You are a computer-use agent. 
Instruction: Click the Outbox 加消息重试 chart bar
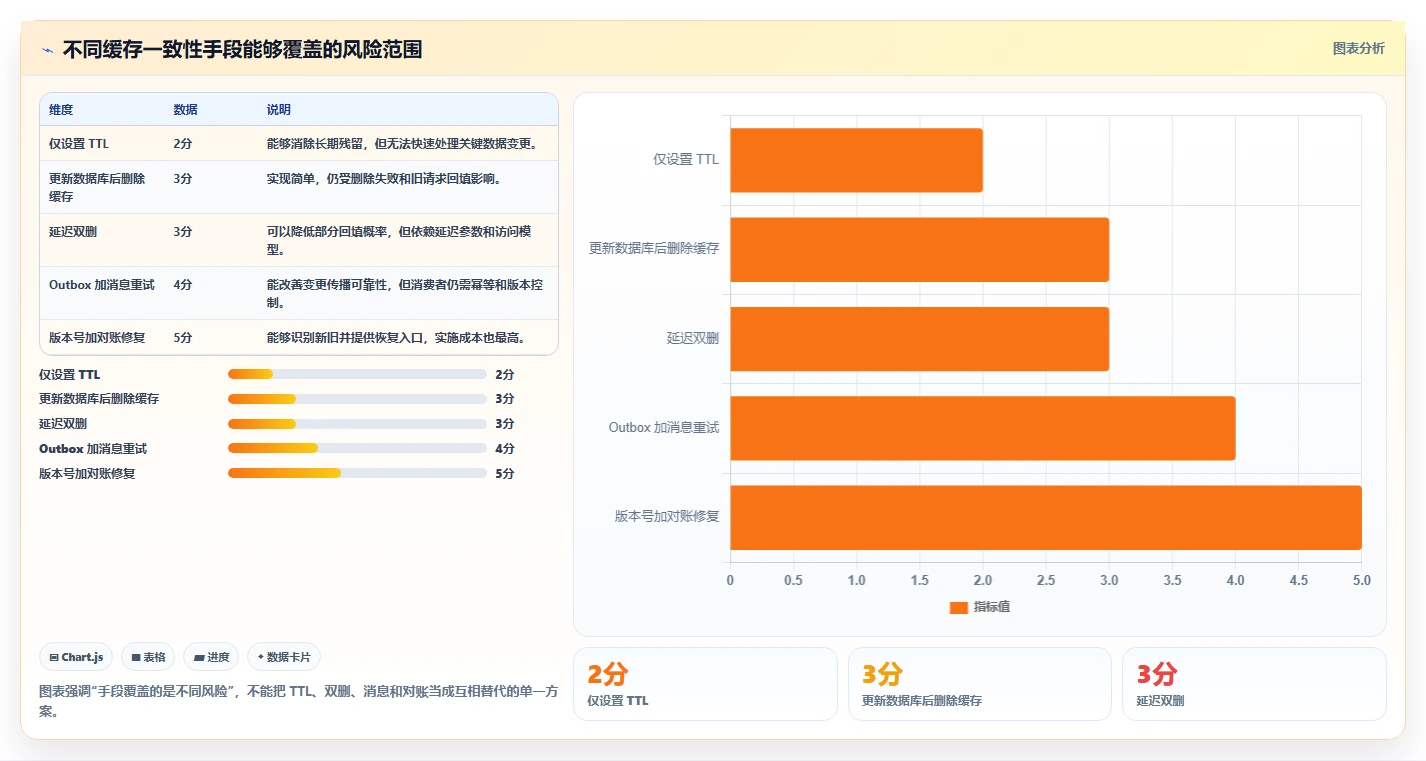point(982,428)
